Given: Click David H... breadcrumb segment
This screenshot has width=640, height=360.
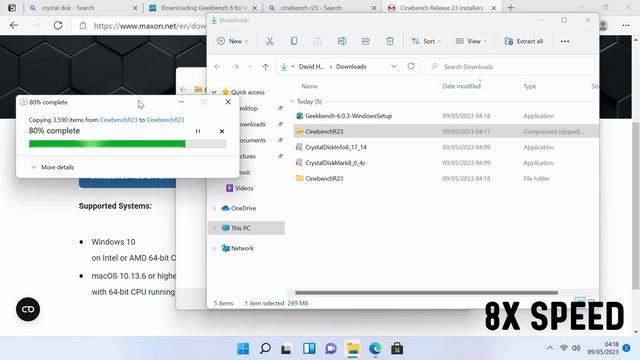Looking at the screenshot, I should click(311, 67).
